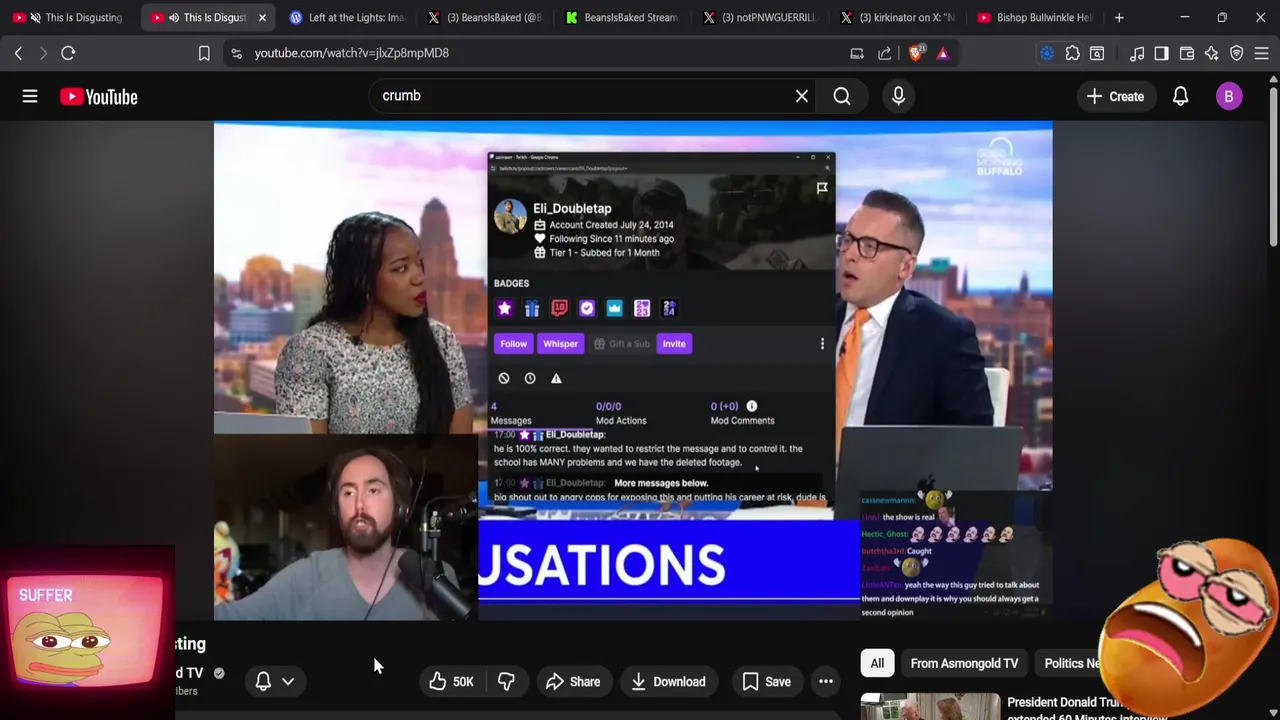Save video to a playlist

[766, 682]
